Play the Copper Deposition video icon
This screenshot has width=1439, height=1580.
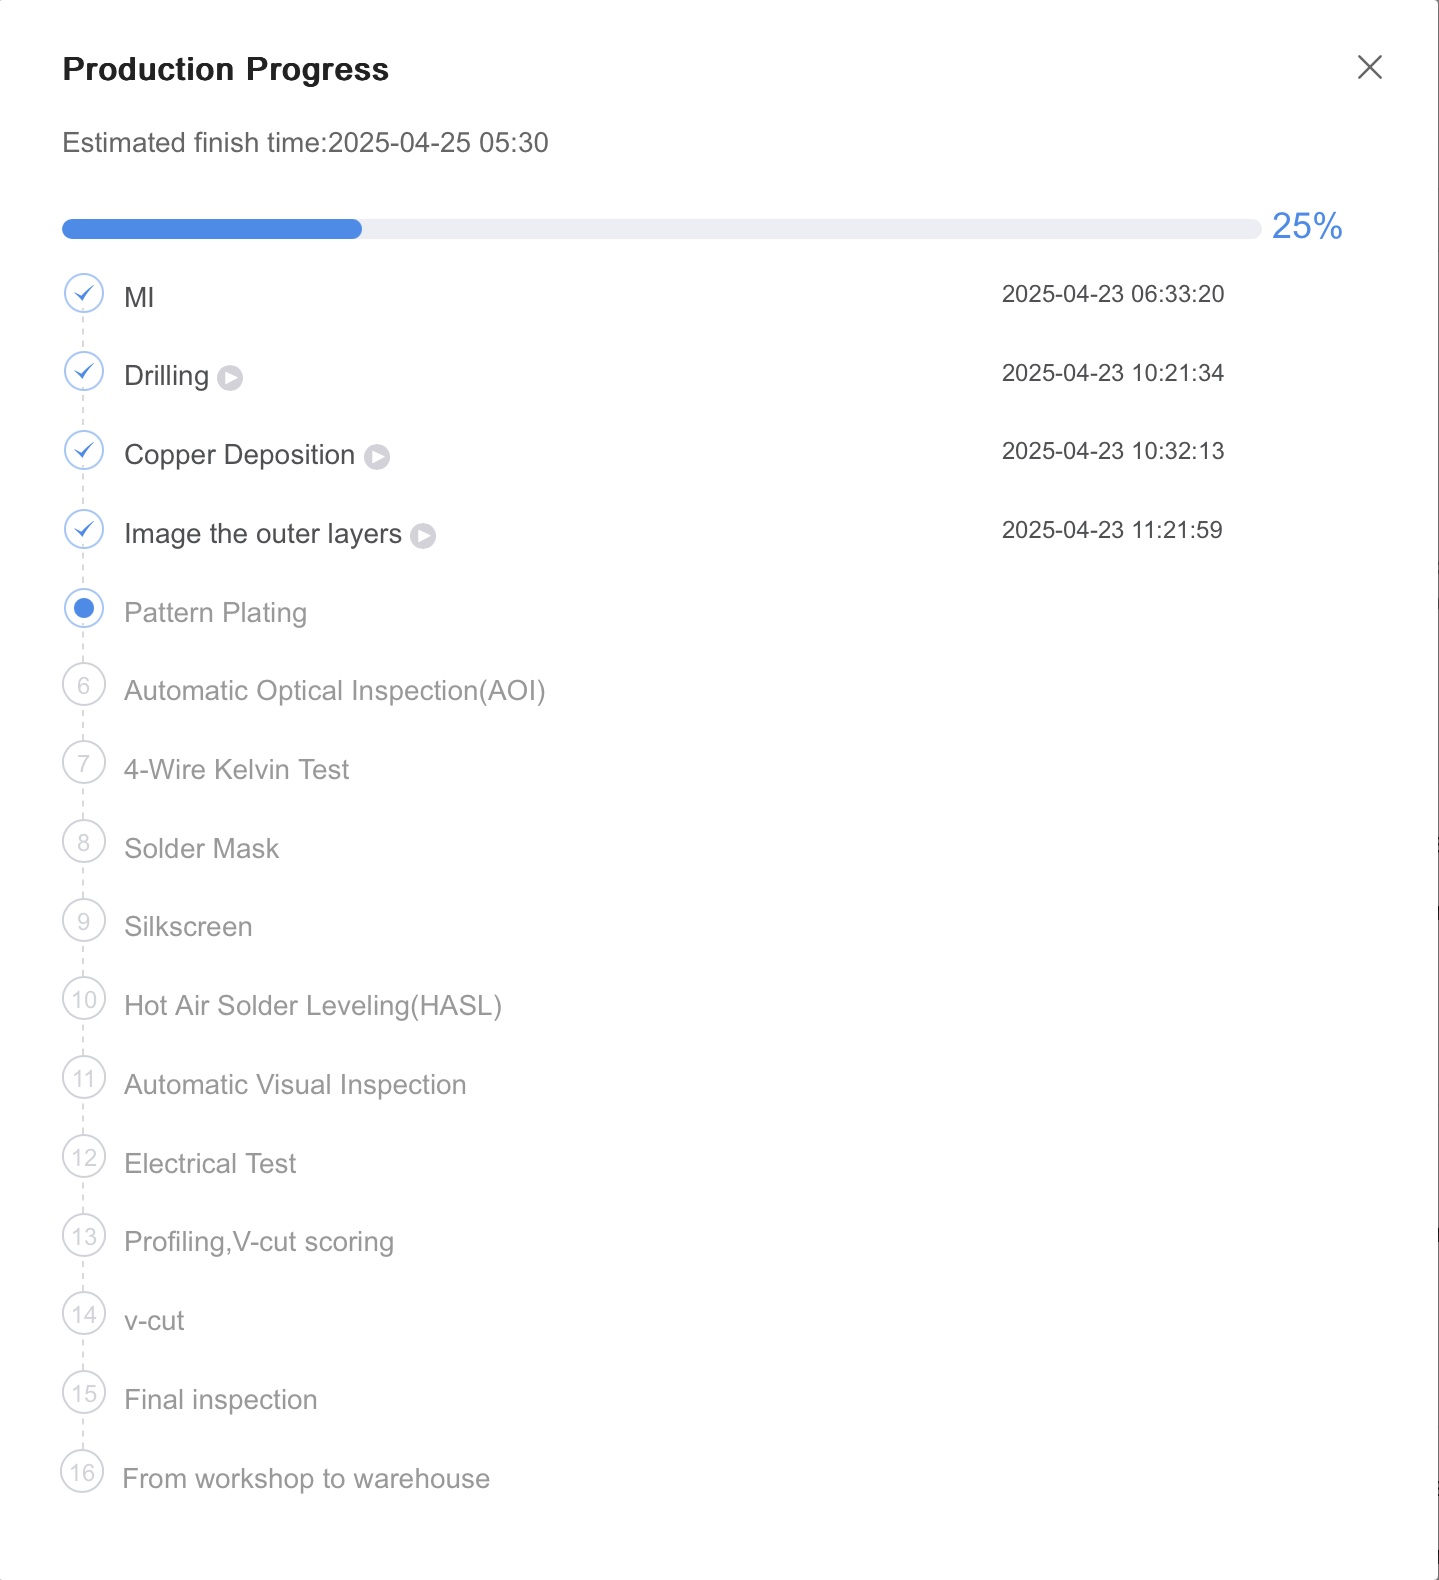coord(377,457)
